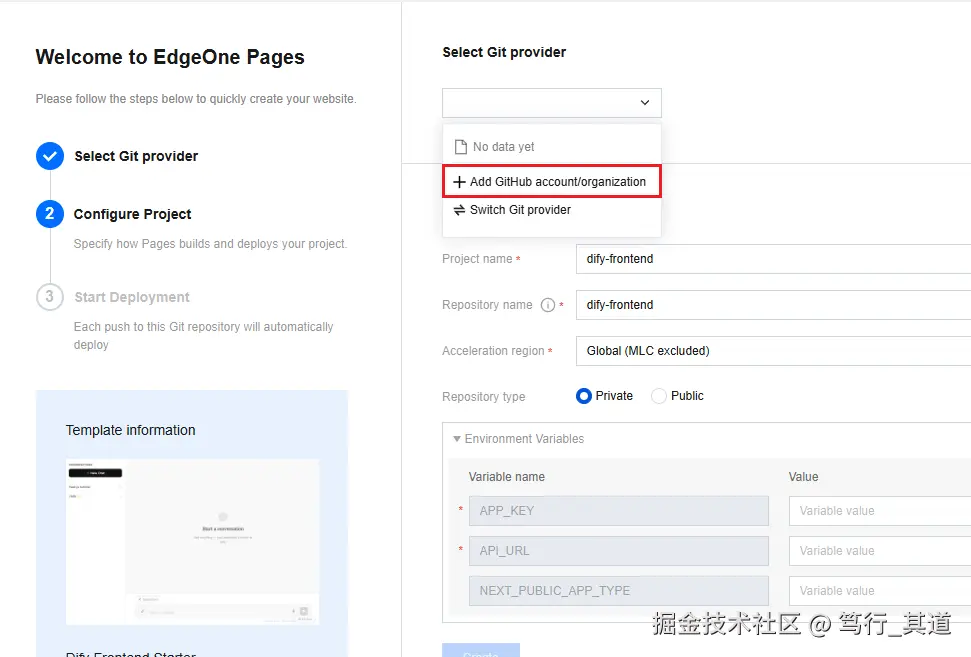Click the step 3 Start Deployment circle
The height and width of the screenshot is (657, 971).
(x=50, y=297)
